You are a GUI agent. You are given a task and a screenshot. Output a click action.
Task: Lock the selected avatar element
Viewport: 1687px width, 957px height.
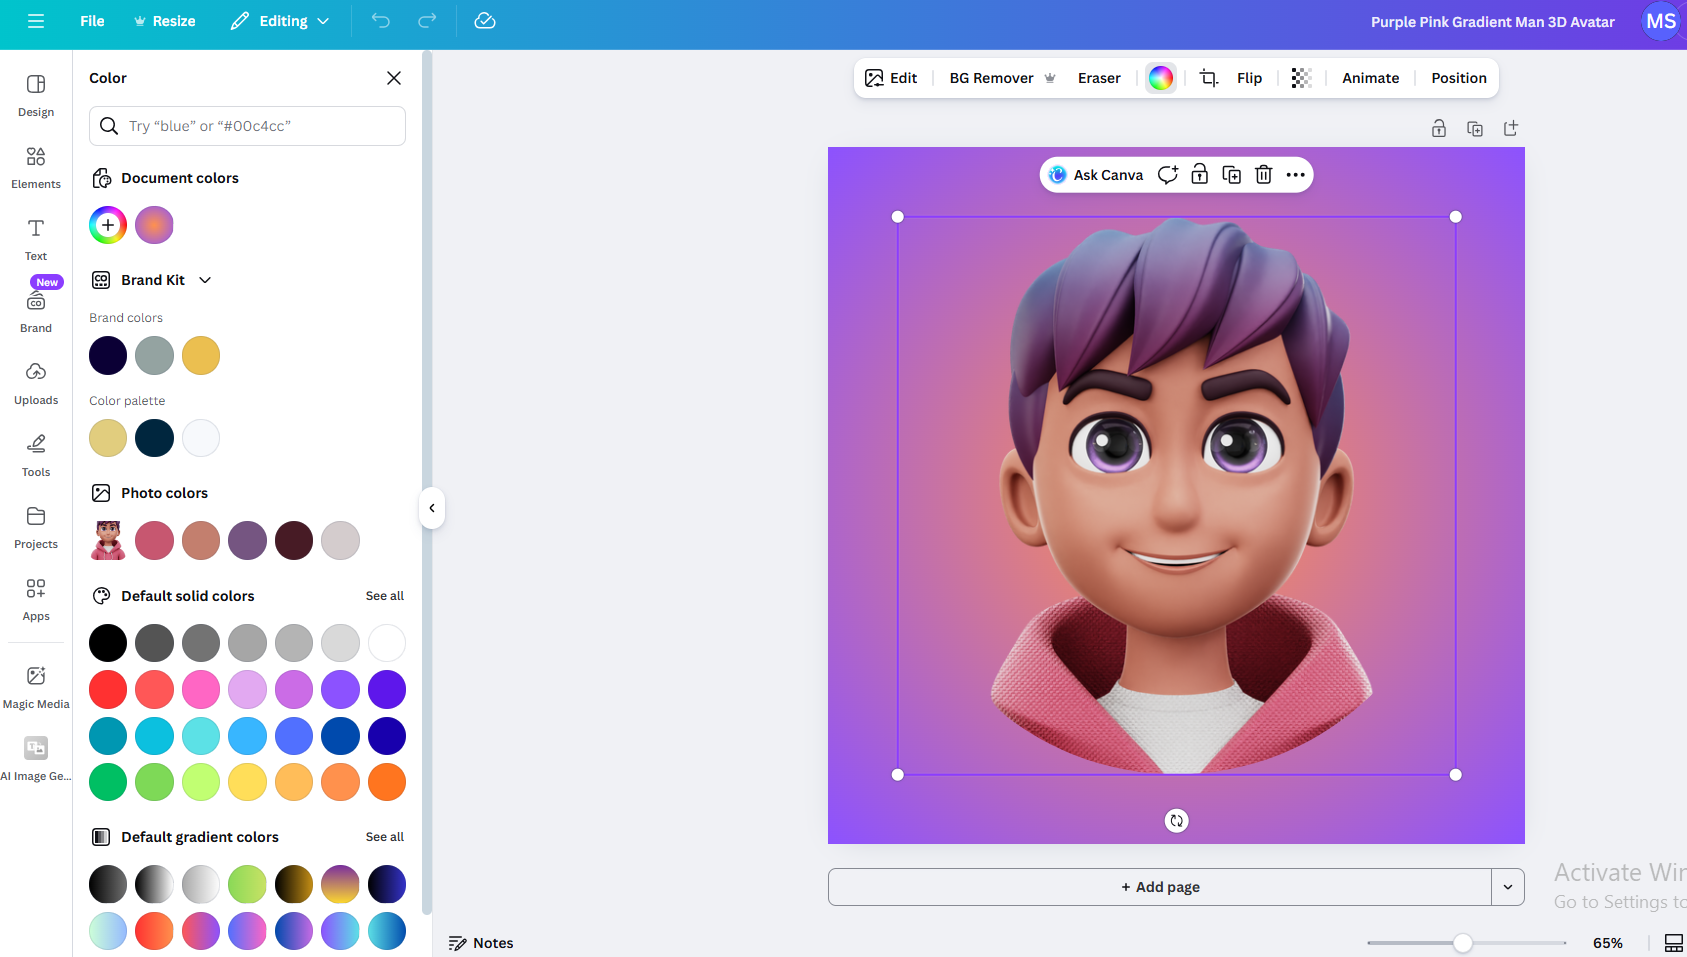coord(1200,175)
